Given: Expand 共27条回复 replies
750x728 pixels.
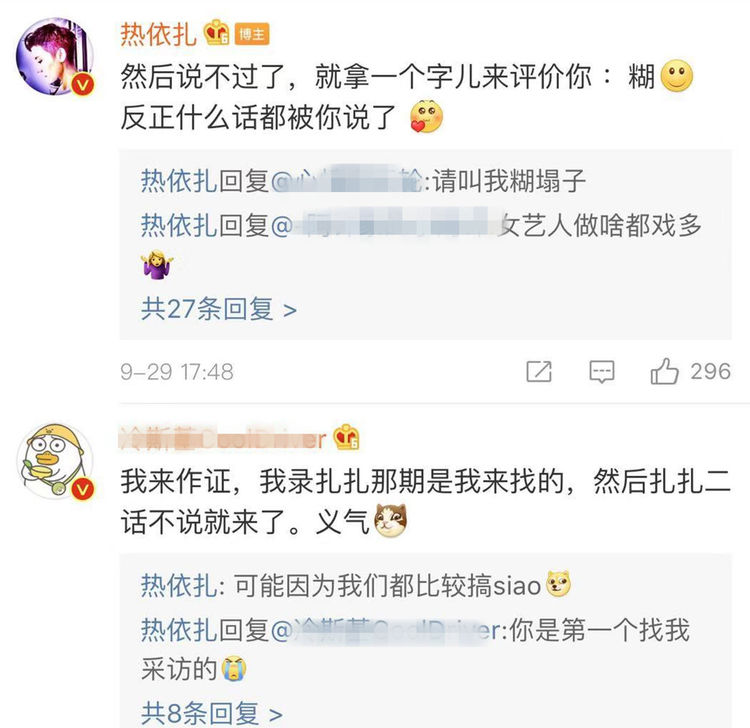Looking at the screenshot, I should pyautogui.click(x=219, y=309).
